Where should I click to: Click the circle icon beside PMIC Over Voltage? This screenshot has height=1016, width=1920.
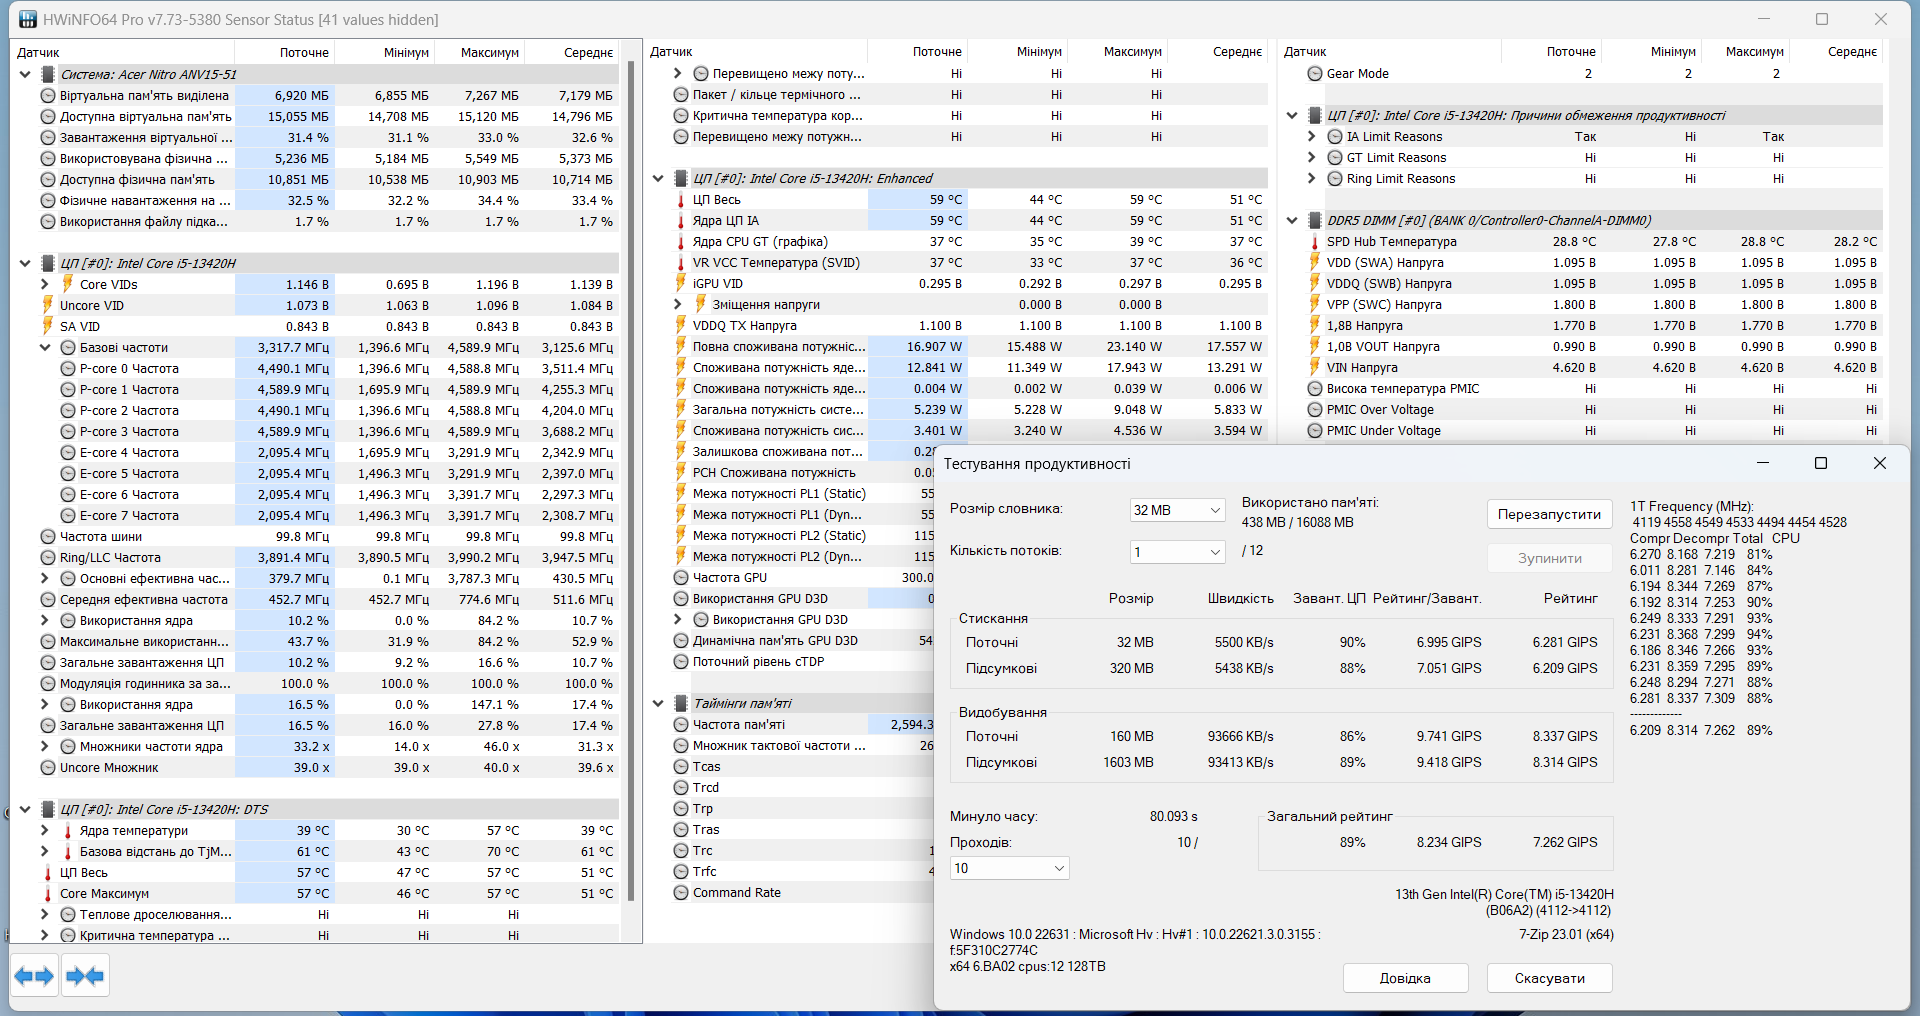click(1315, 409)
